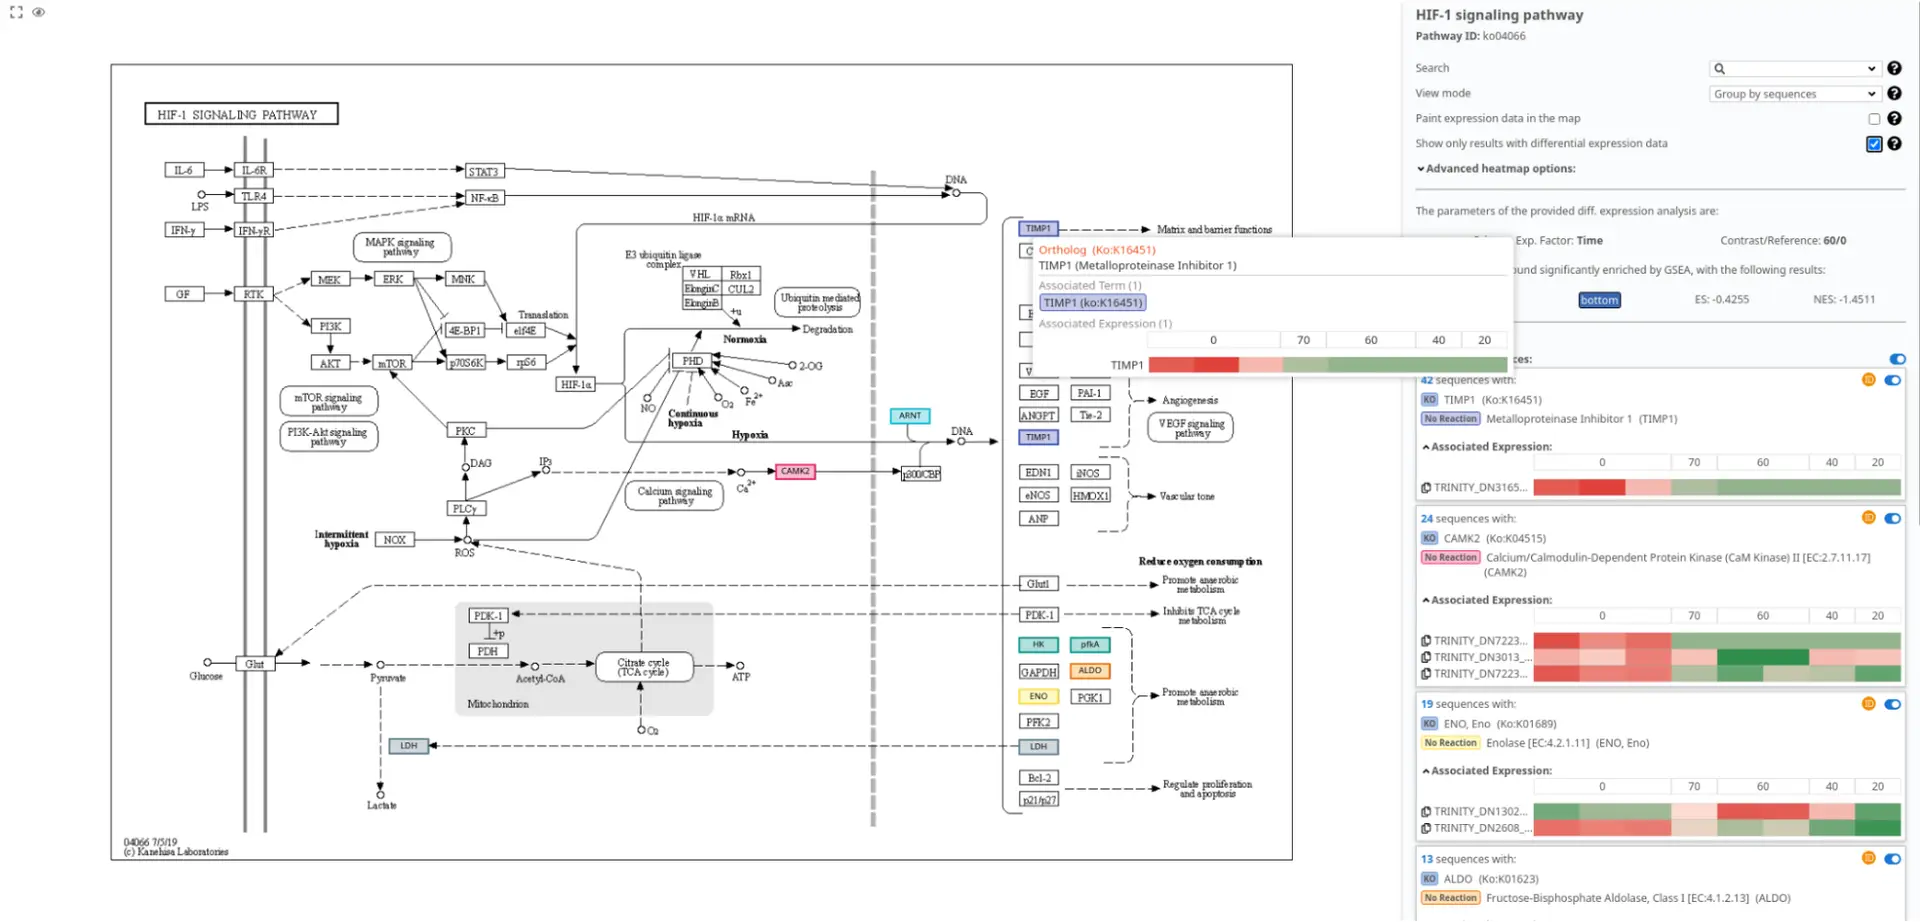
Task: Click the '13' sequences count link
Action: click(x=1427, y=859)
